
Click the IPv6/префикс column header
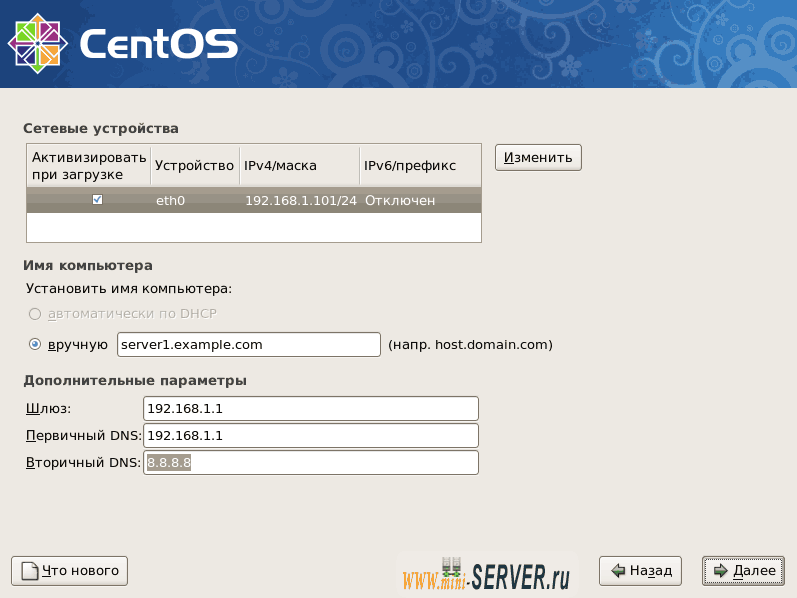click(x=420, y=166)
